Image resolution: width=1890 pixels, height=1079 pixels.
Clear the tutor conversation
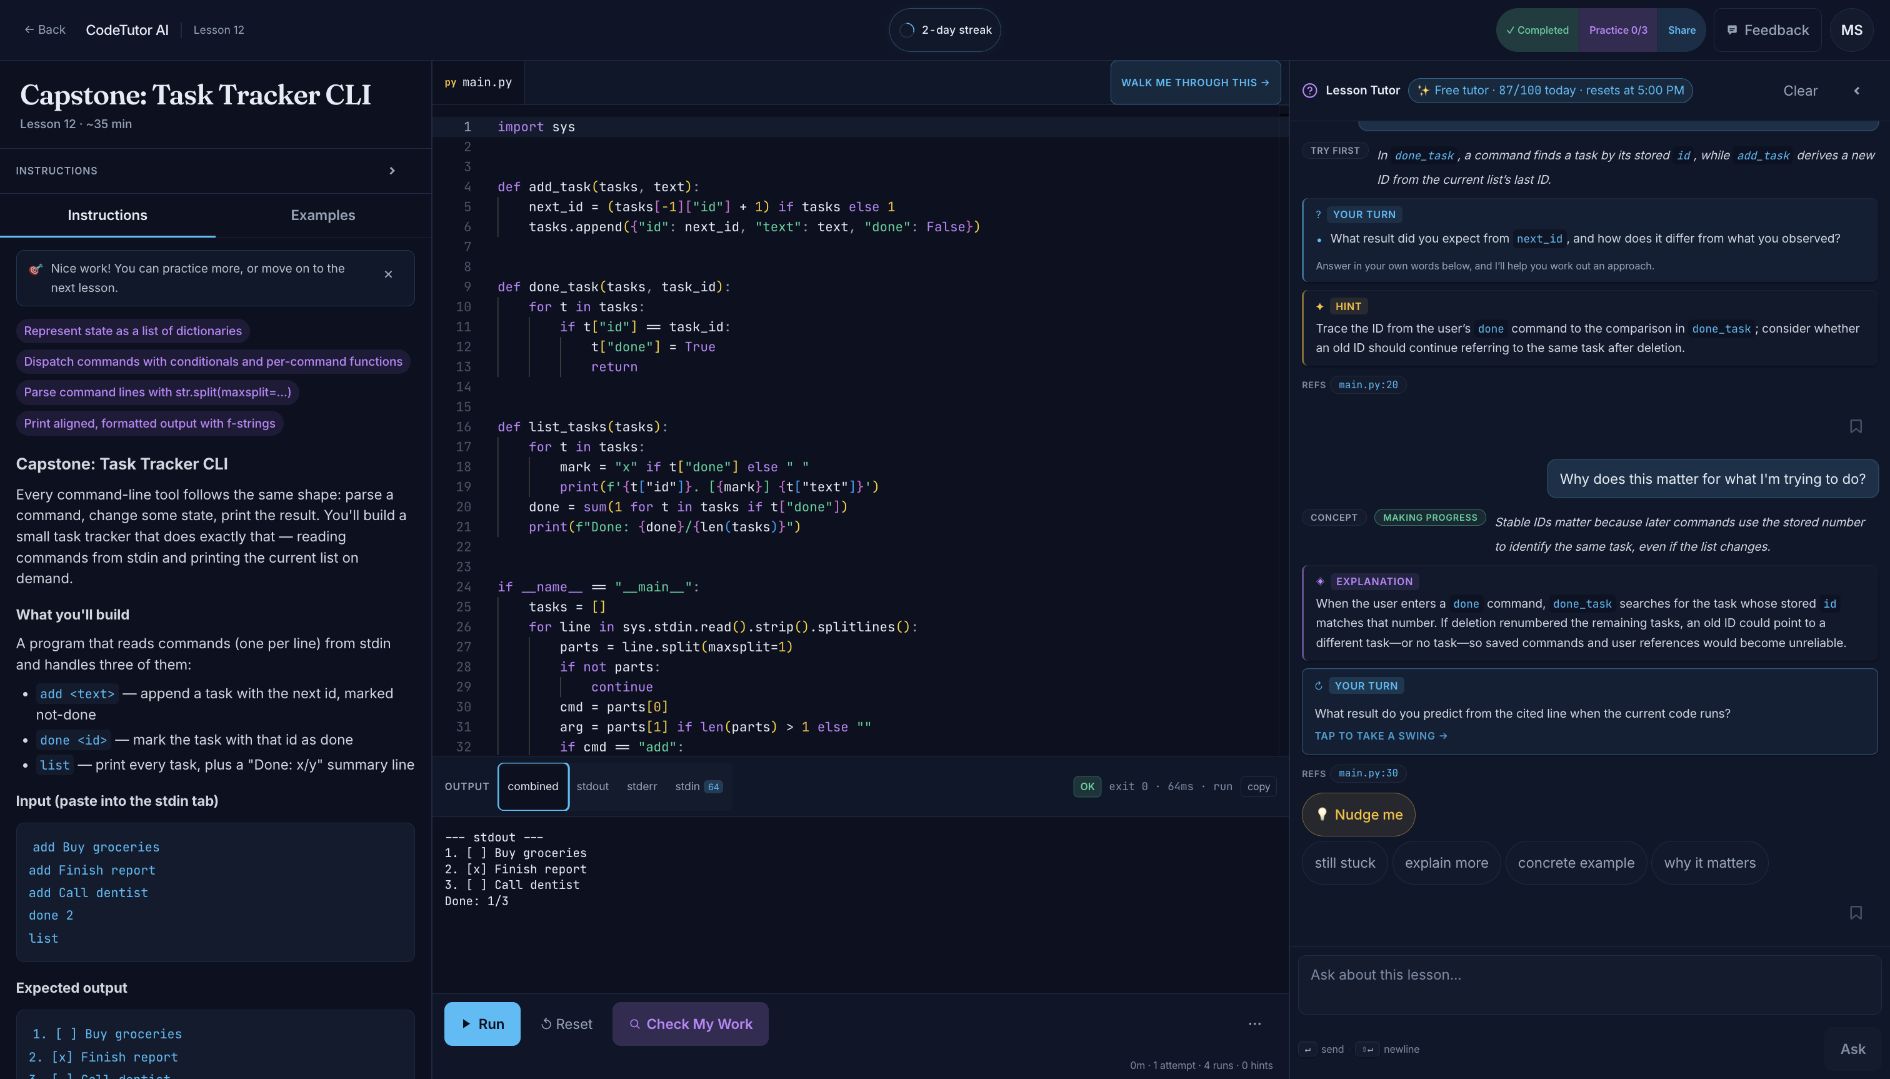pos(1800,91)
